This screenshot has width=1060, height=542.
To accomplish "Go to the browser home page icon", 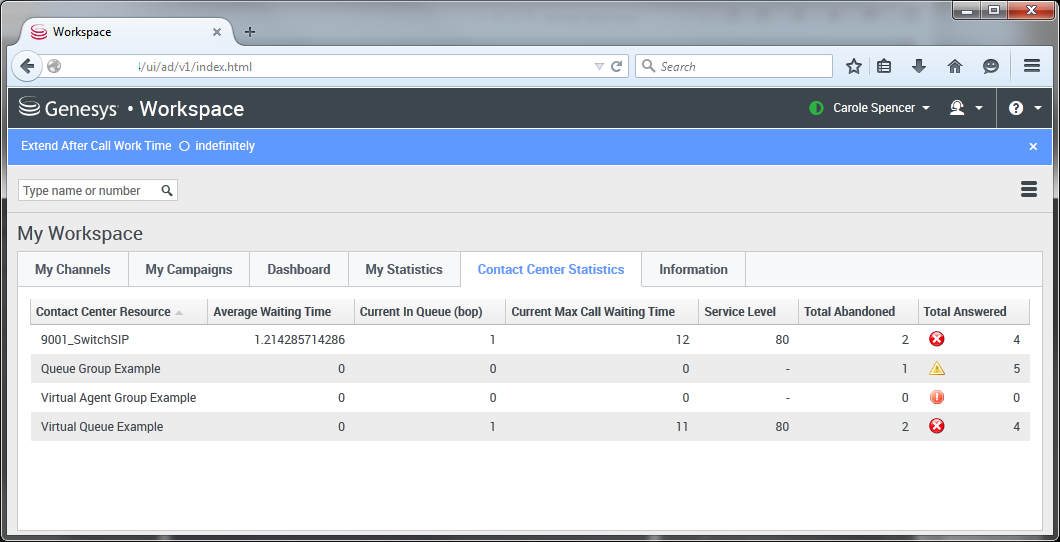I will [x=955, y=66].
